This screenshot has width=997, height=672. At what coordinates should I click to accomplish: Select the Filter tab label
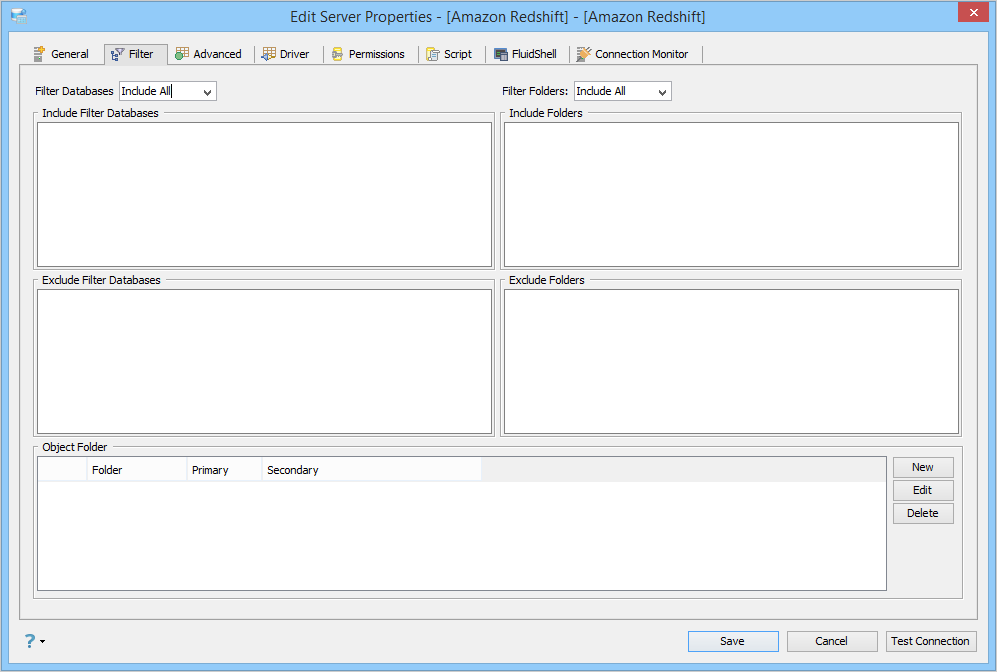coord(141,54)
